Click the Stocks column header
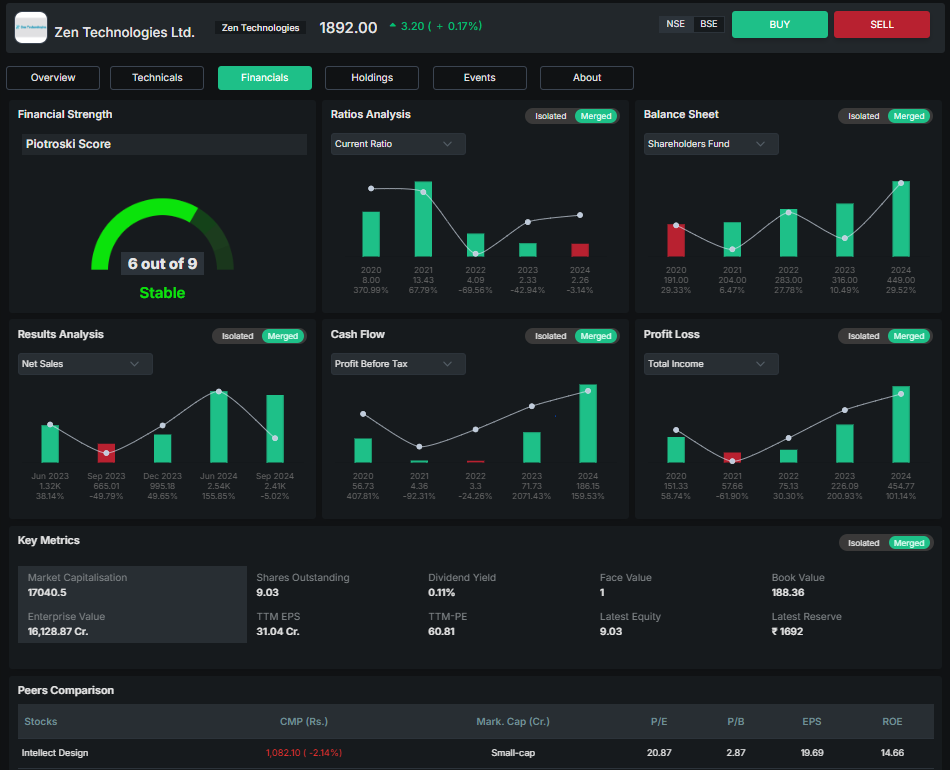This screenshot has height=770, width=950. point(41,722)
